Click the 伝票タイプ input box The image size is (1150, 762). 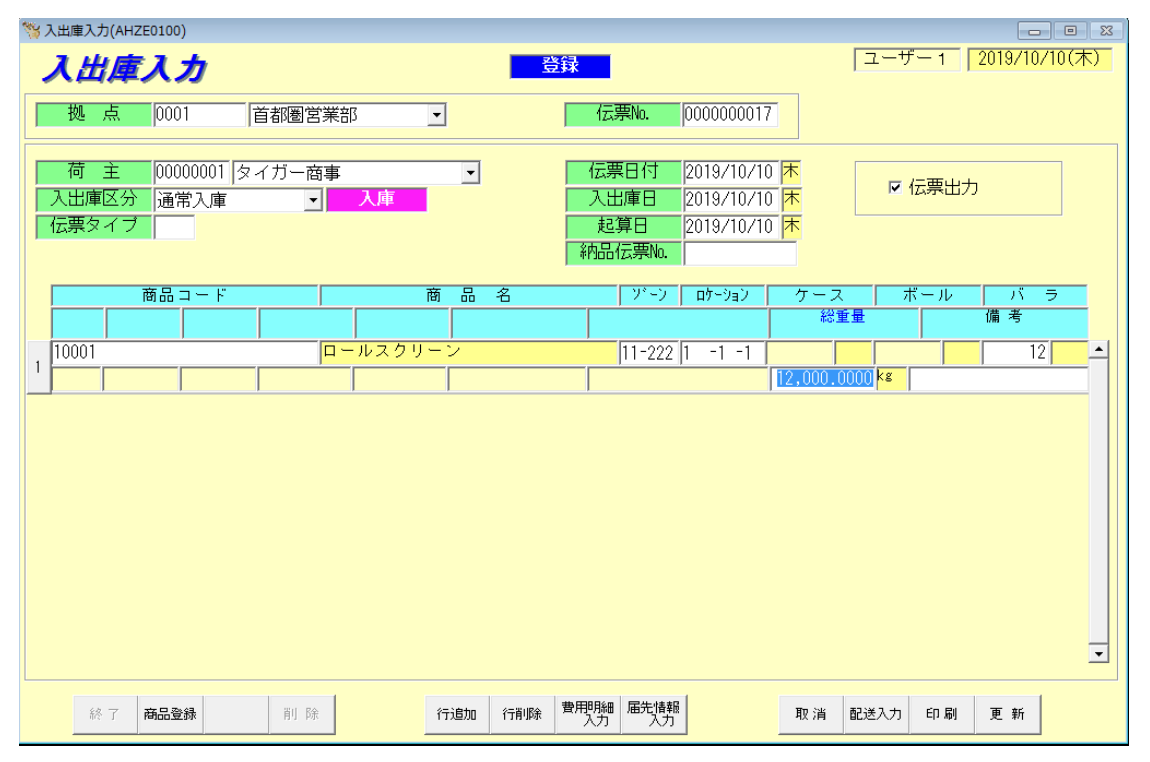click(174, 227)
